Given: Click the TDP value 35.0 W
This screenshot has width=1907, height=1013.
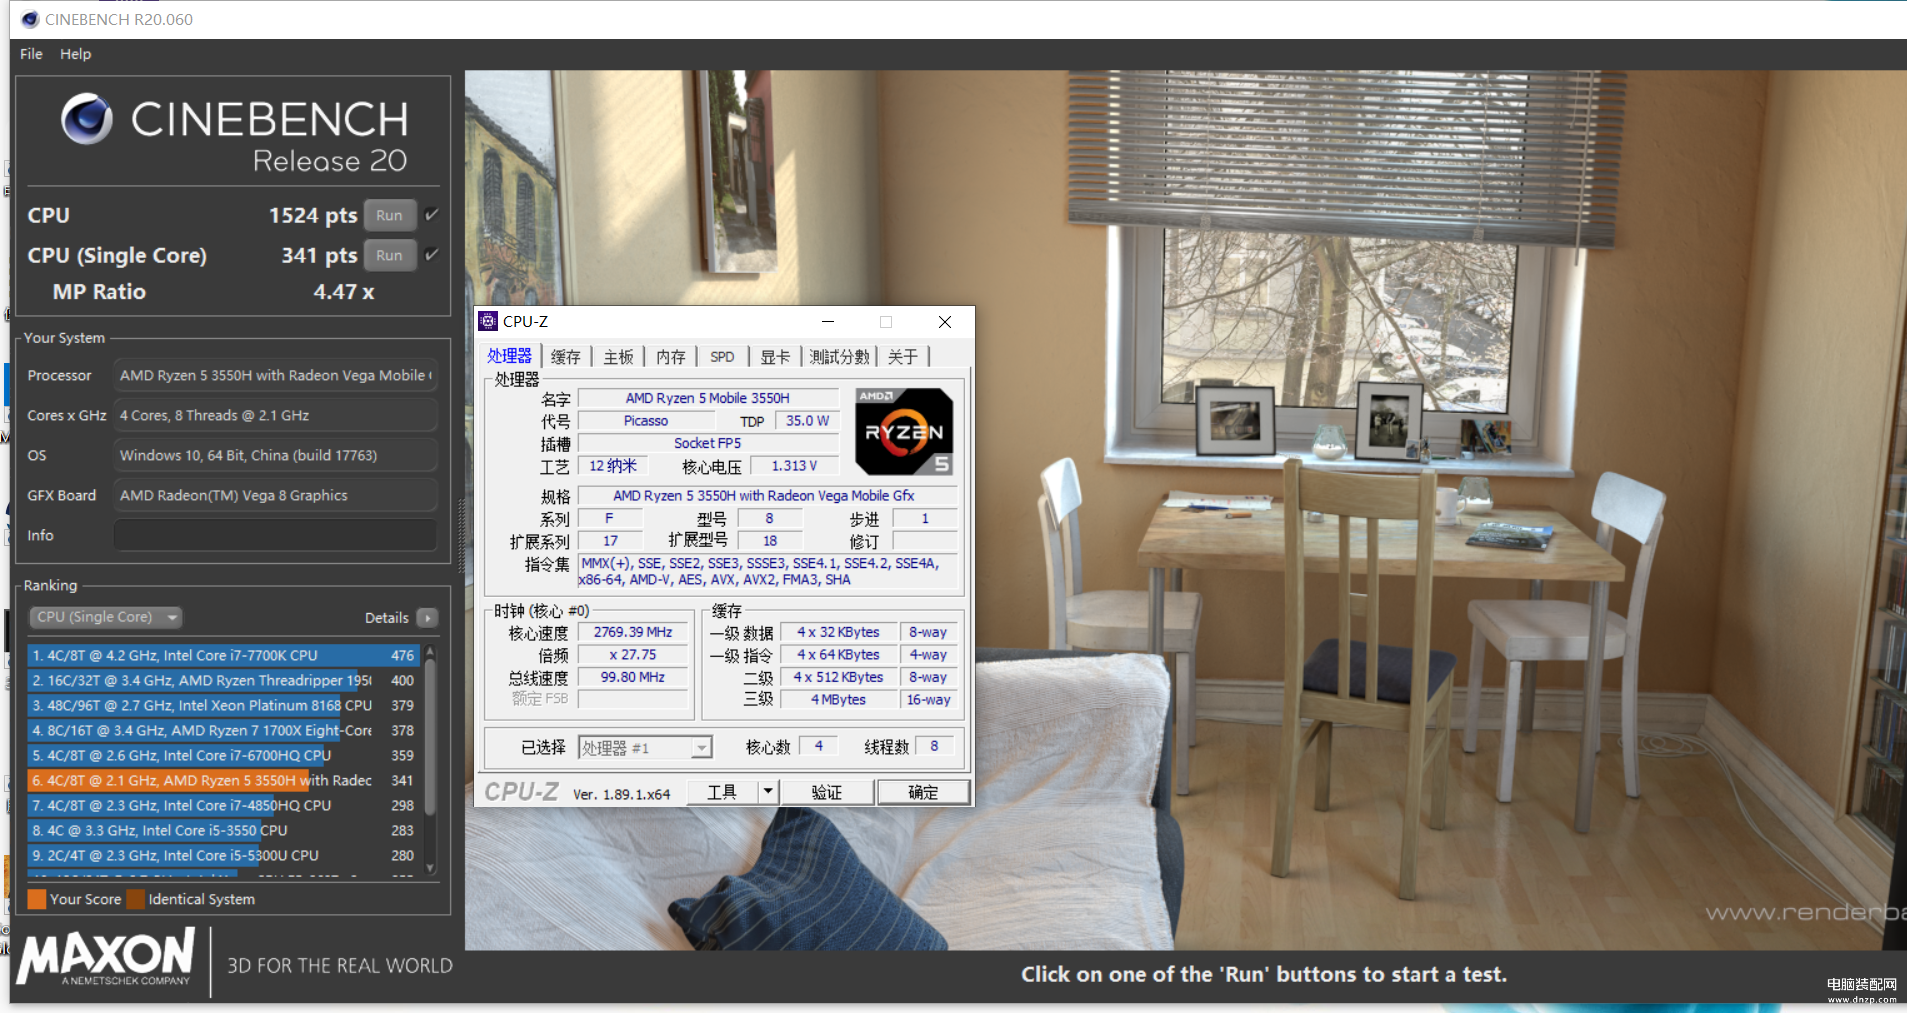Looking at the screenshot, I should [x=807, y=421].
